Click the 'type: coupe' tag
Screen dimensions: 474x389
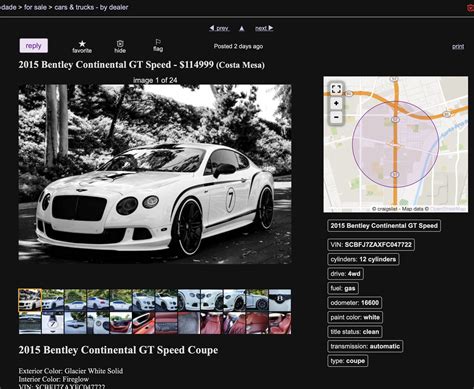(x=348, y=361)
